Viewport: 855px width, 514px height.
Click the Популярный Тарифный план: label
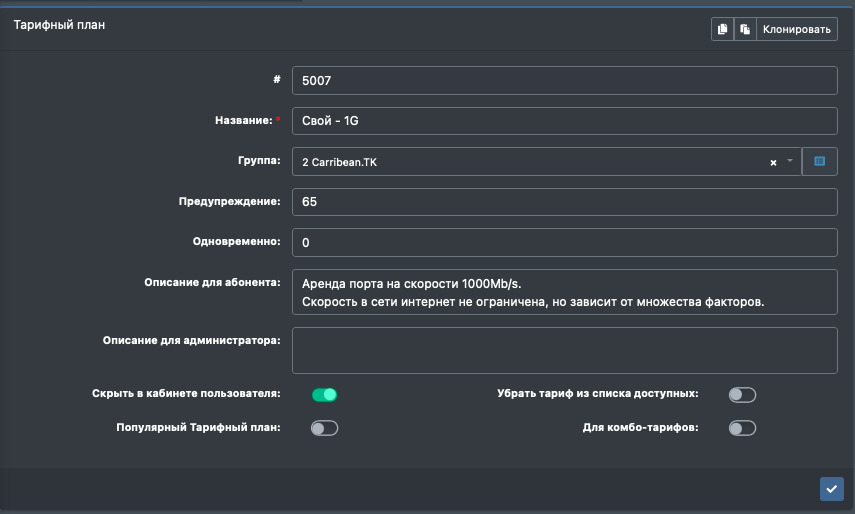click(198, 427)
